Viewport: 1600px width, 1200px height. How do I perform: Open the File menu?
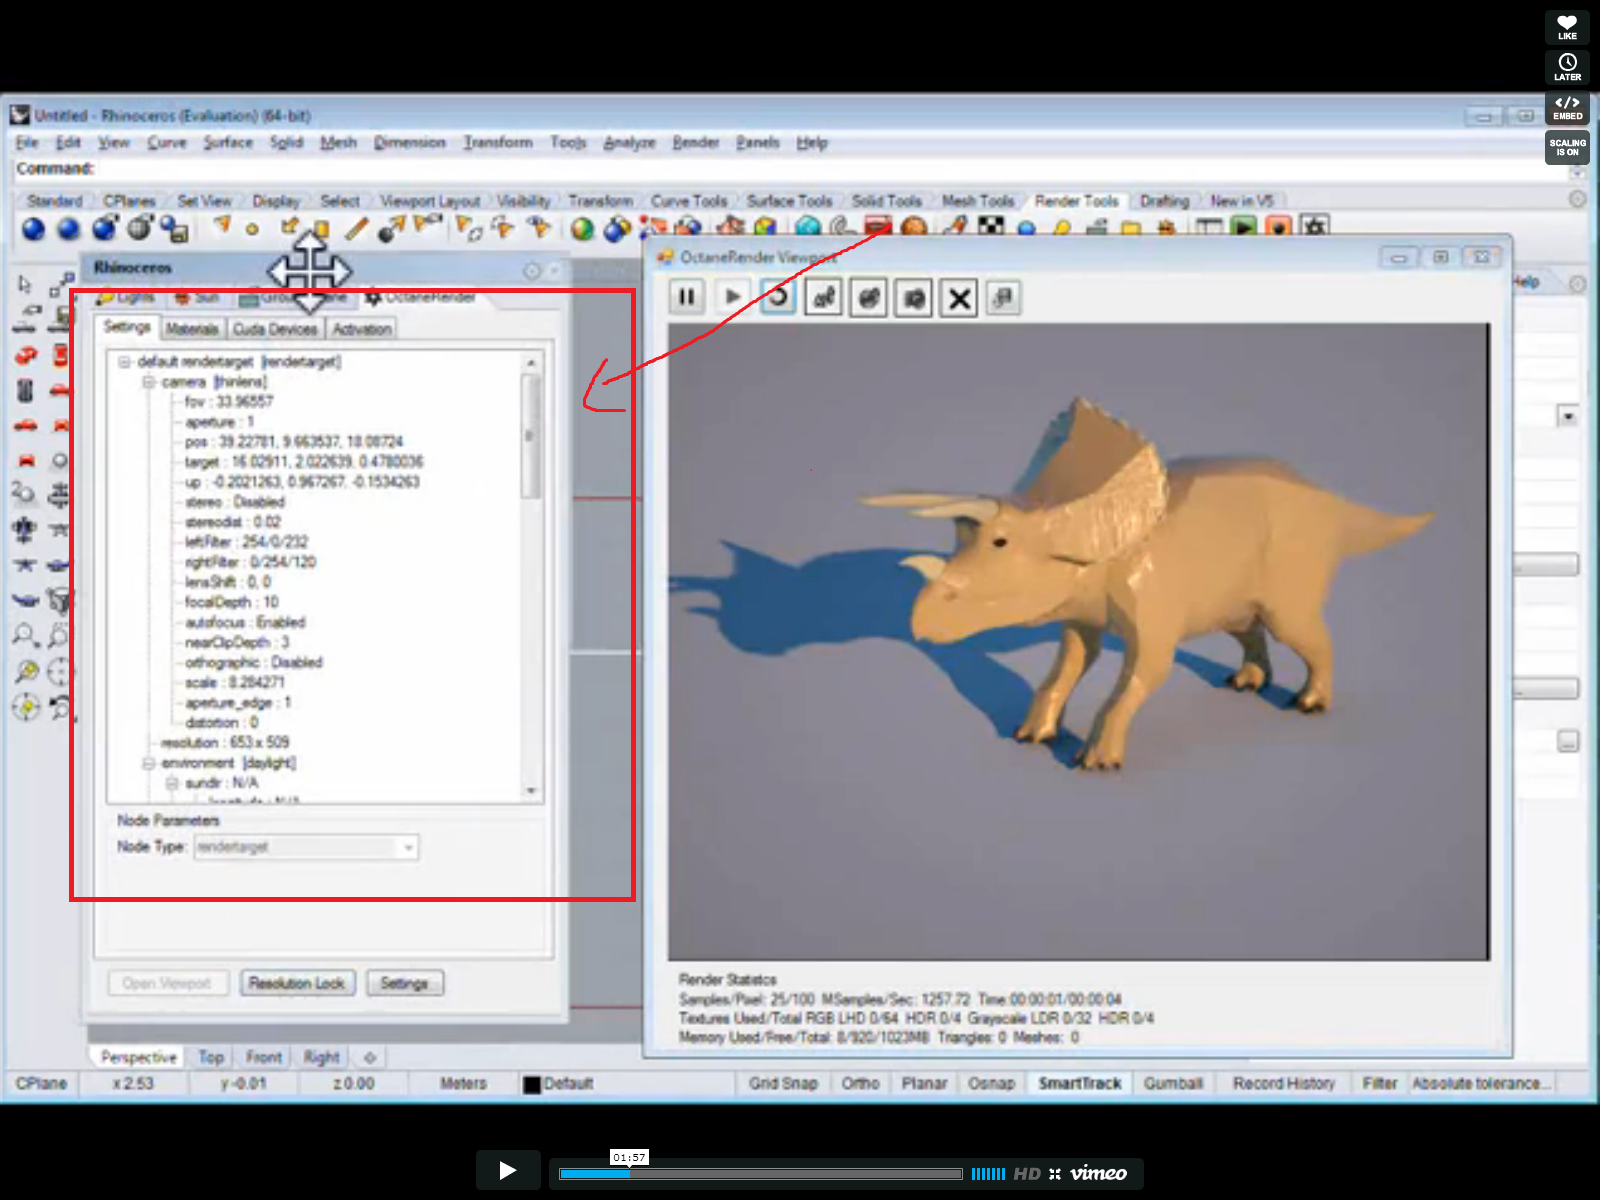tap(27, 143)
